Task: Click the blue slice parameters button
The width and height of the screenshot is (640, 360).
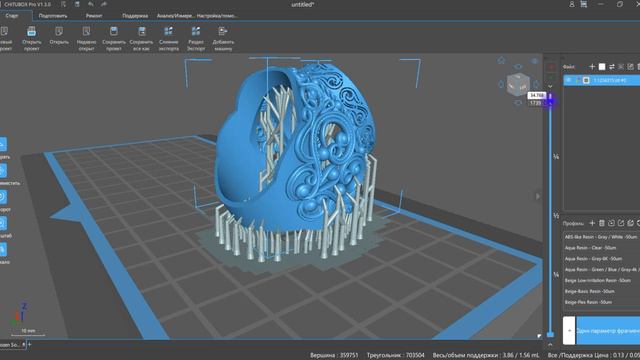Action: (x=608, y=330)
